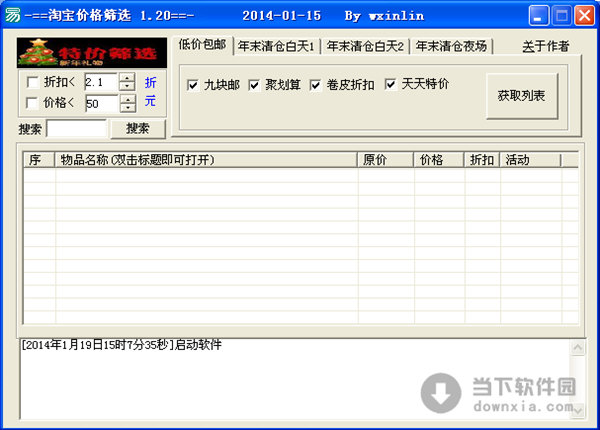600x430 pixels.
Task: Click the 物品名称 column header
Action: coord(206,160)
